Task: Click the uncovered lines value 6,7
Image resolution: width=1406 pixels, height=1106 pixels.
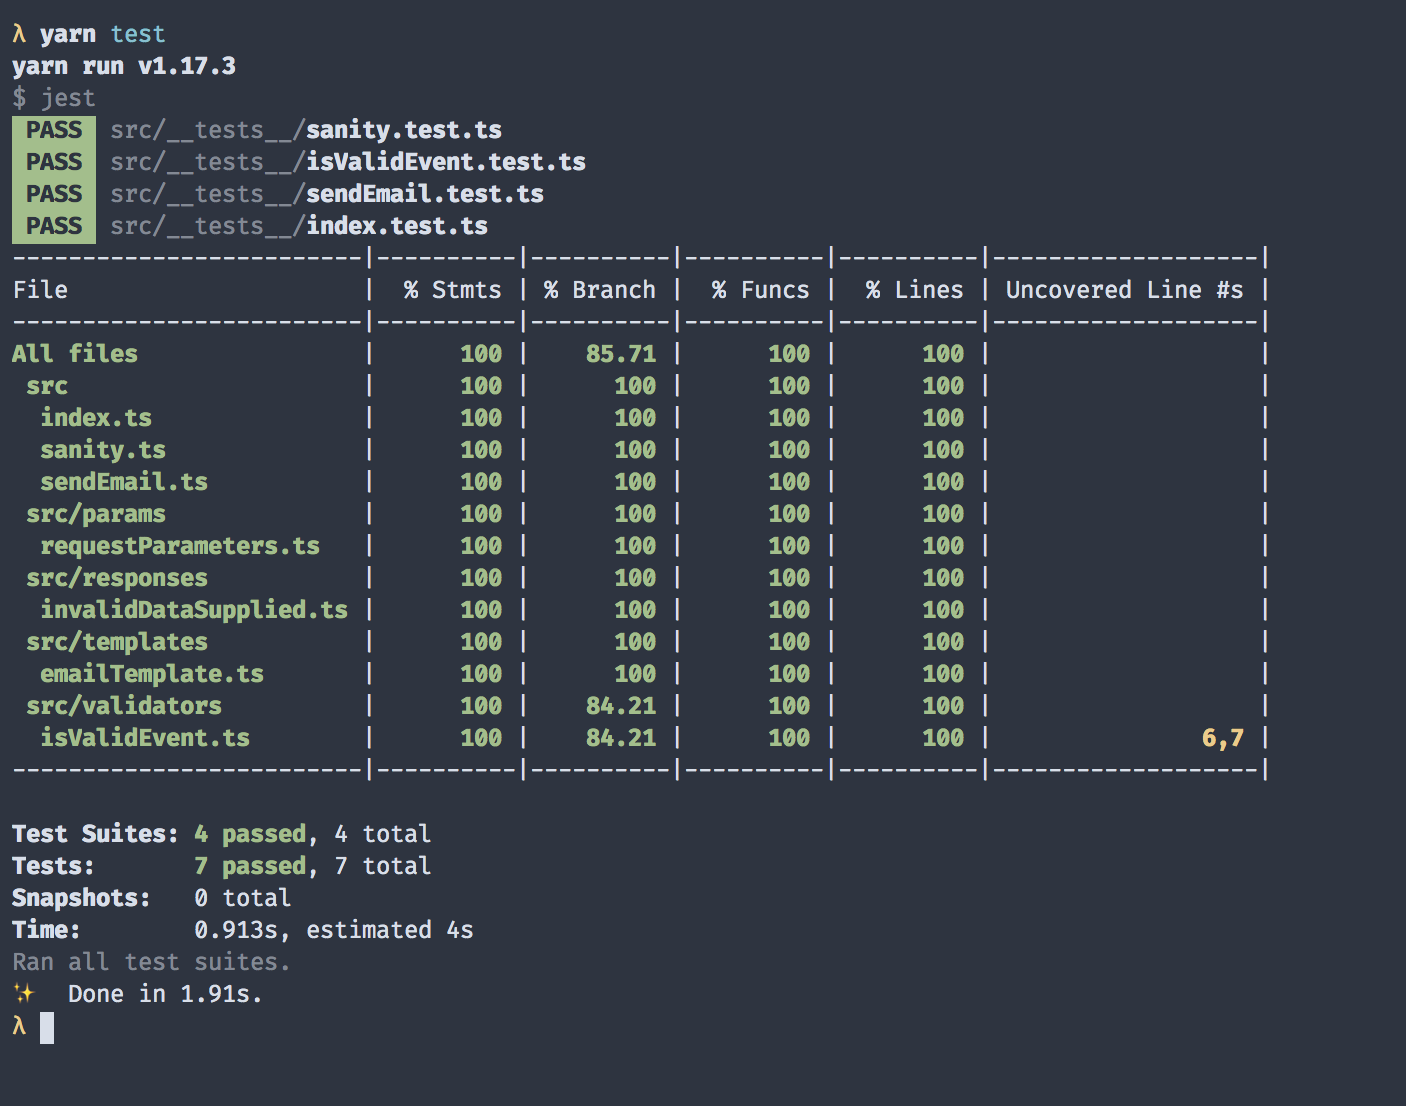Action: point(1222,738)
